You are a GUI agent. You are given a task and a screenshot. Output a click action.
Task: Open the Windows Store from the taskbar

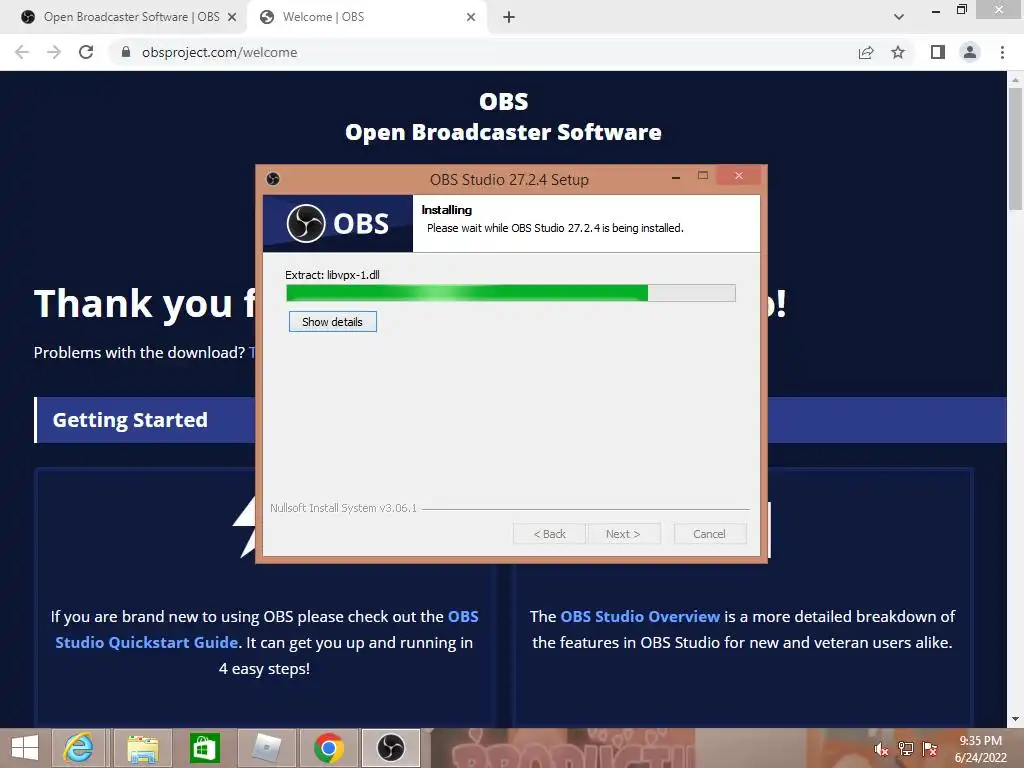tap(204, 748)
